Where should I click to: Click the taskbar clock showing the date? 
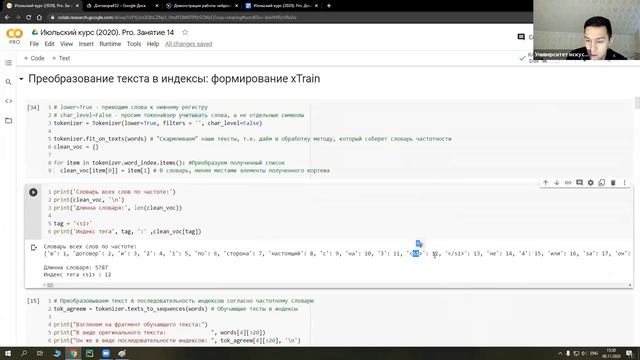pyautogui.click(x=611, y=353)
